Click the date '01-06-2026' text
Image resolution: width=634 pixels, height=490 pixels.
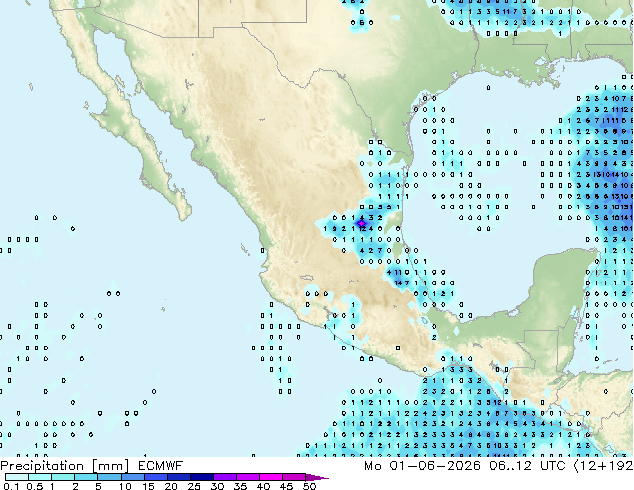[435, 466]
